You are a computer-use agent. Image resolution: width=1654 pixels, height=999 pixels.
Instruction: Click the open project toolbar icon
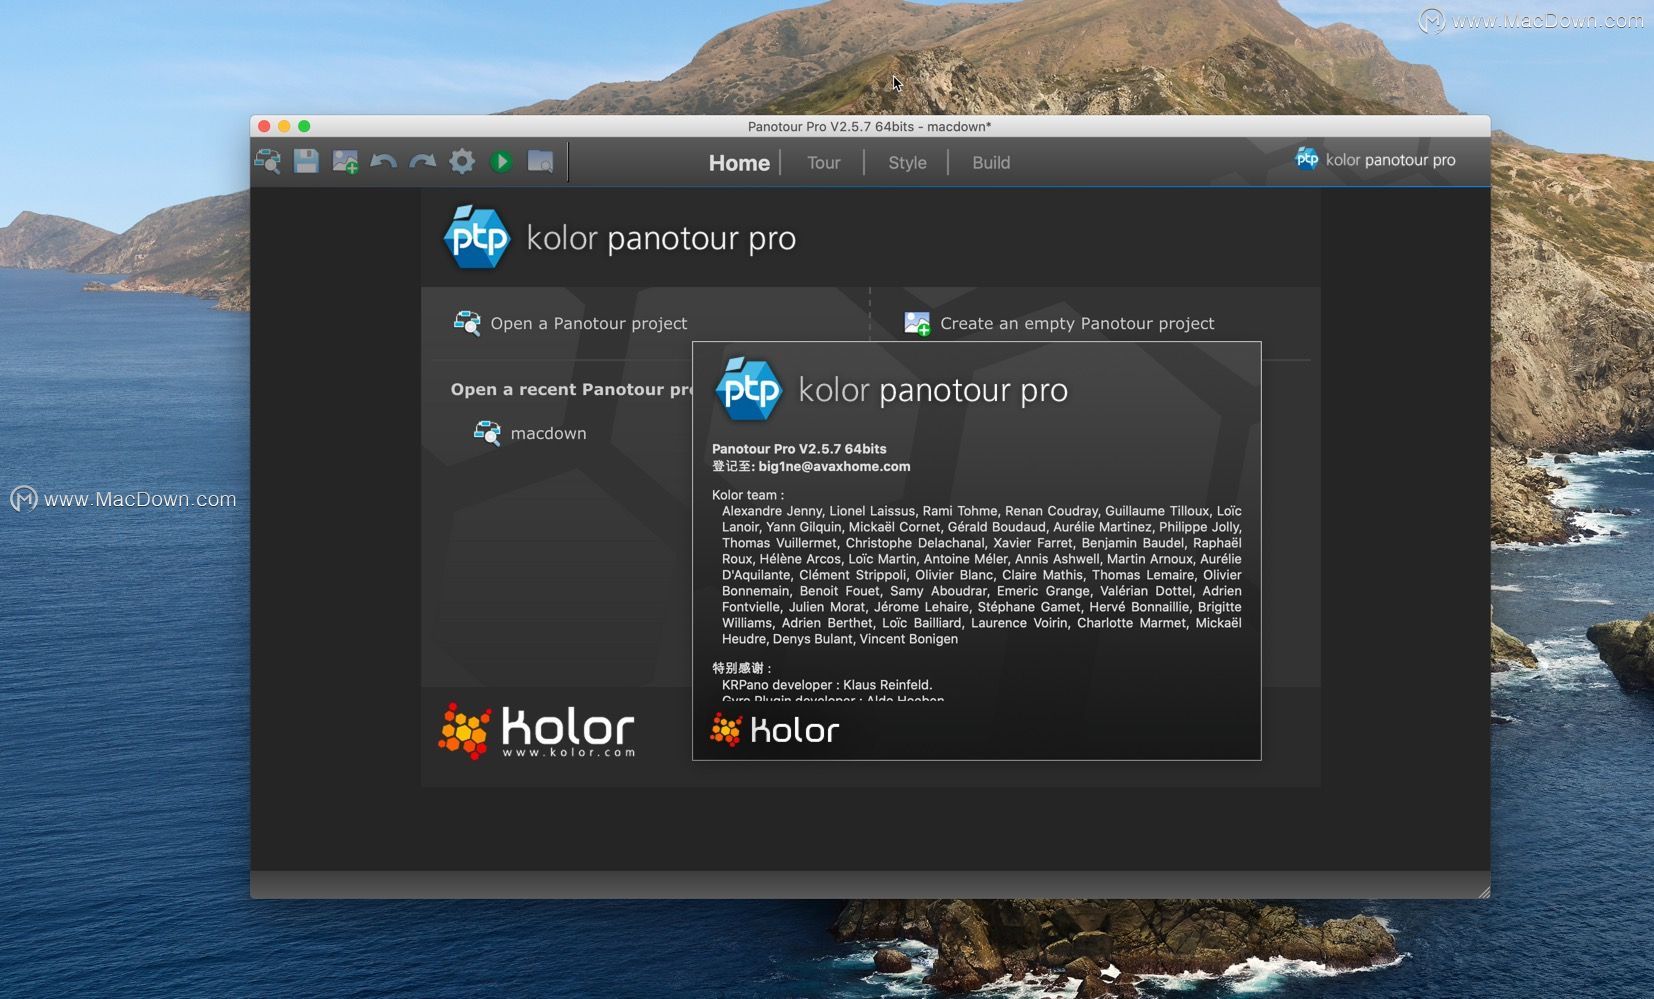point(268,161)
